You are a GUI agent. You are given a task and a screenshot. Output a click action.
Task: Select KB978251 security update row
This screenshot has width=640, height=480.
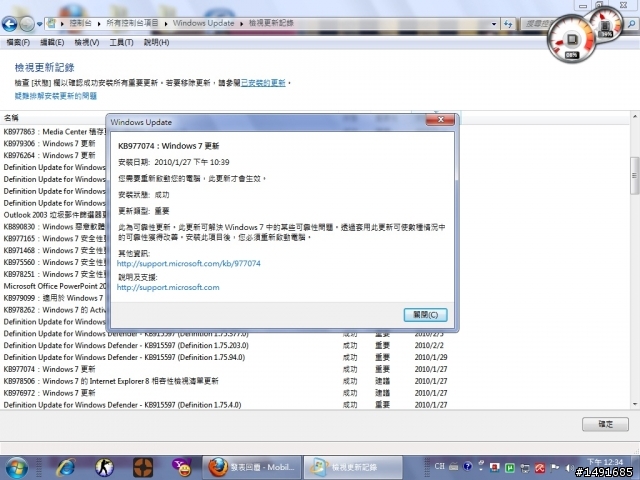point(55,274)
